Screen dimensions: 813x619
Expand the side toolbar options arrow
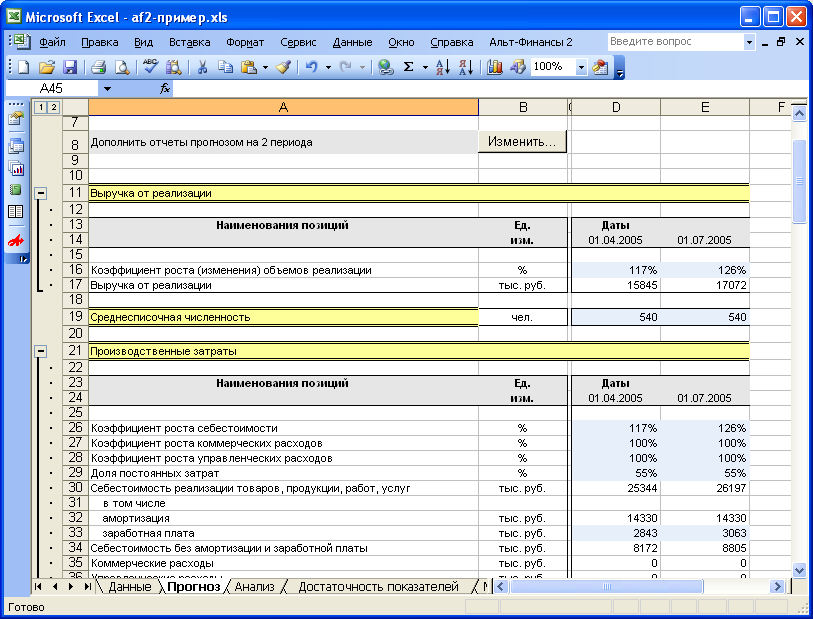(23, 259)
